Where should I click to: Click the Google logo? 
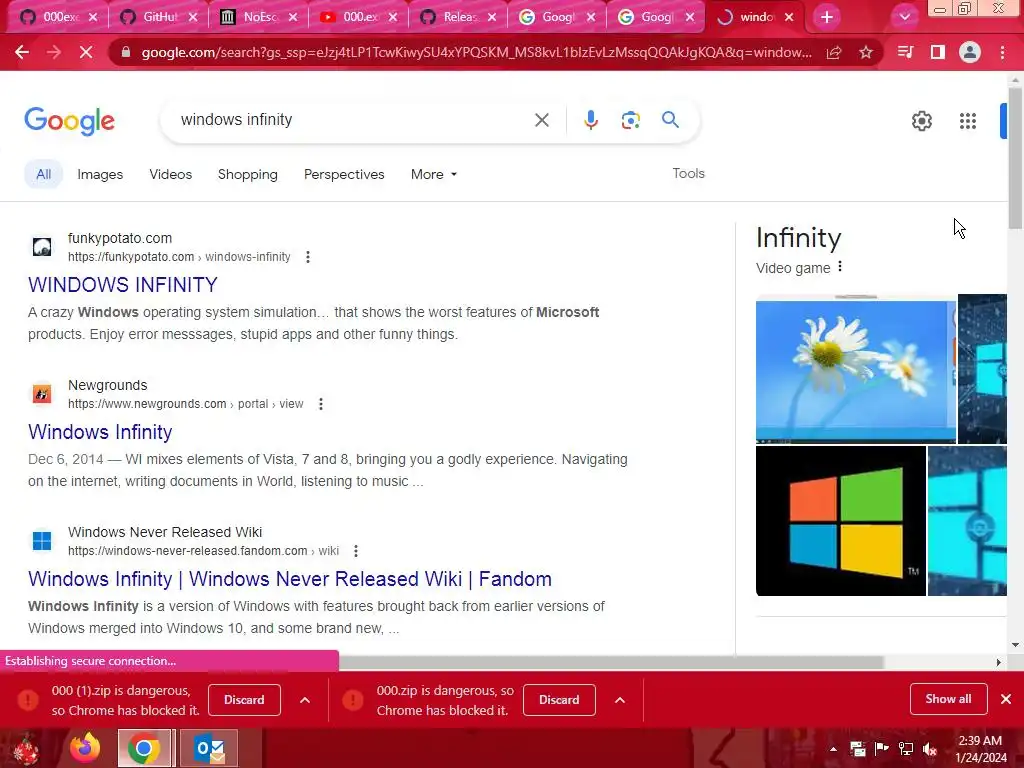point(69,121)
